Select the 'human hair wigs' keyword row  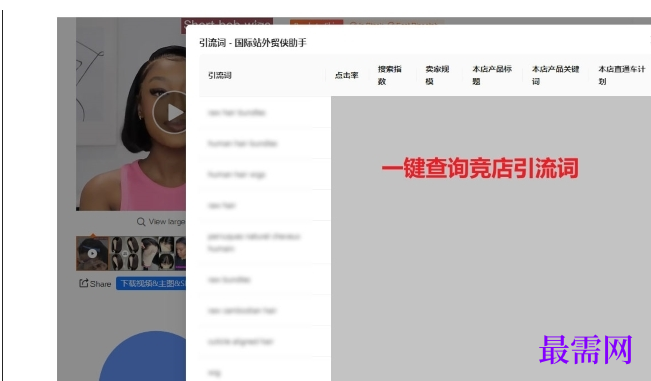tap(265, 175)
